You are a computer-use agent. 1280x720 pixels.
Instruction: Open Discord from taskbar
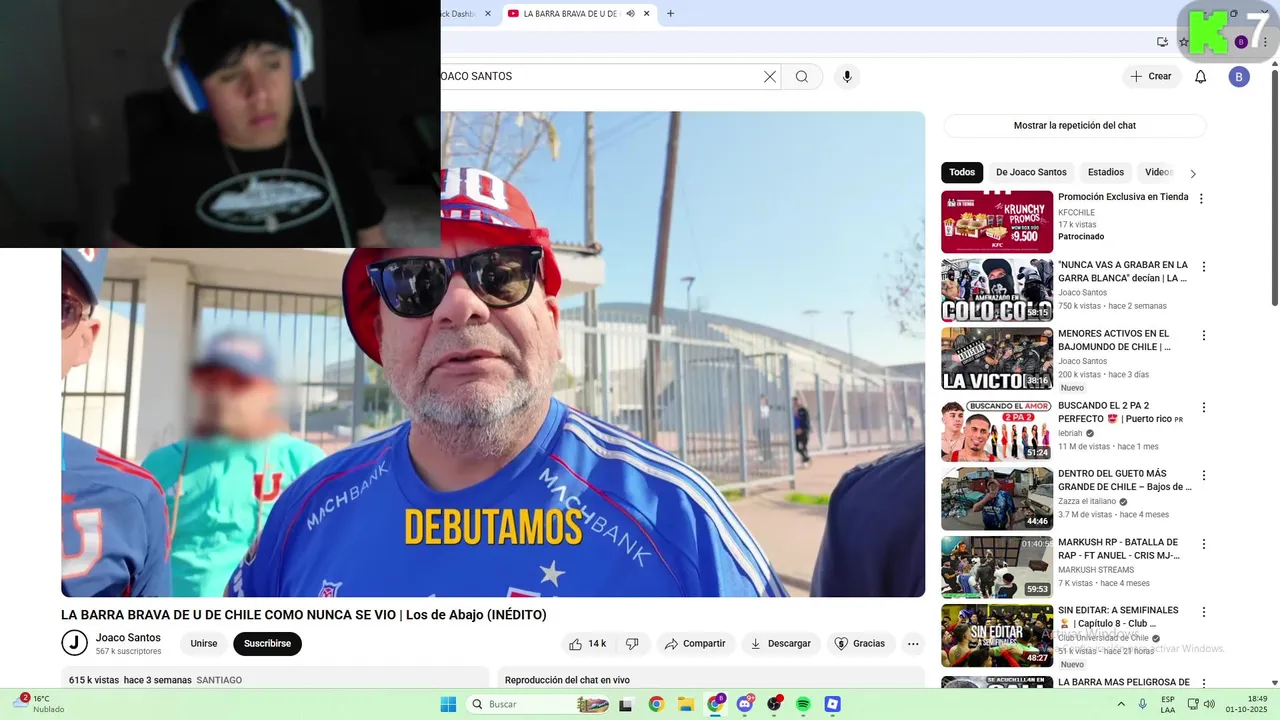coord(745,704)
